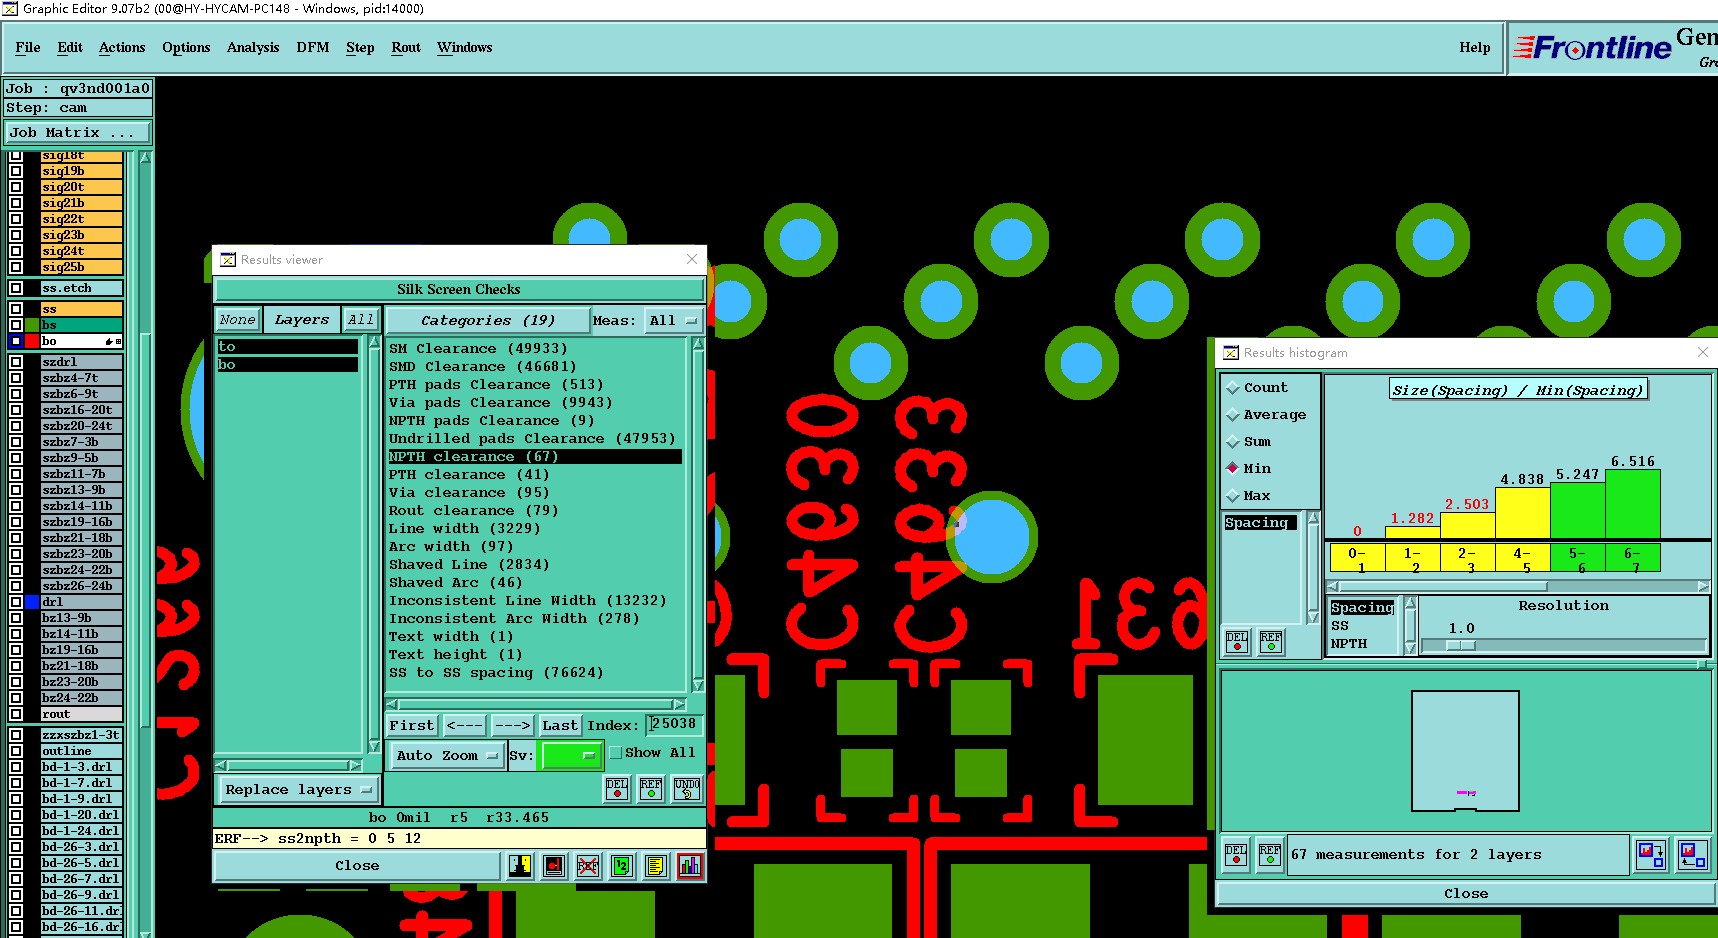Click the Job Matrix button
The height and width of the screenshot is (938, 1718).
coord(78,133)
